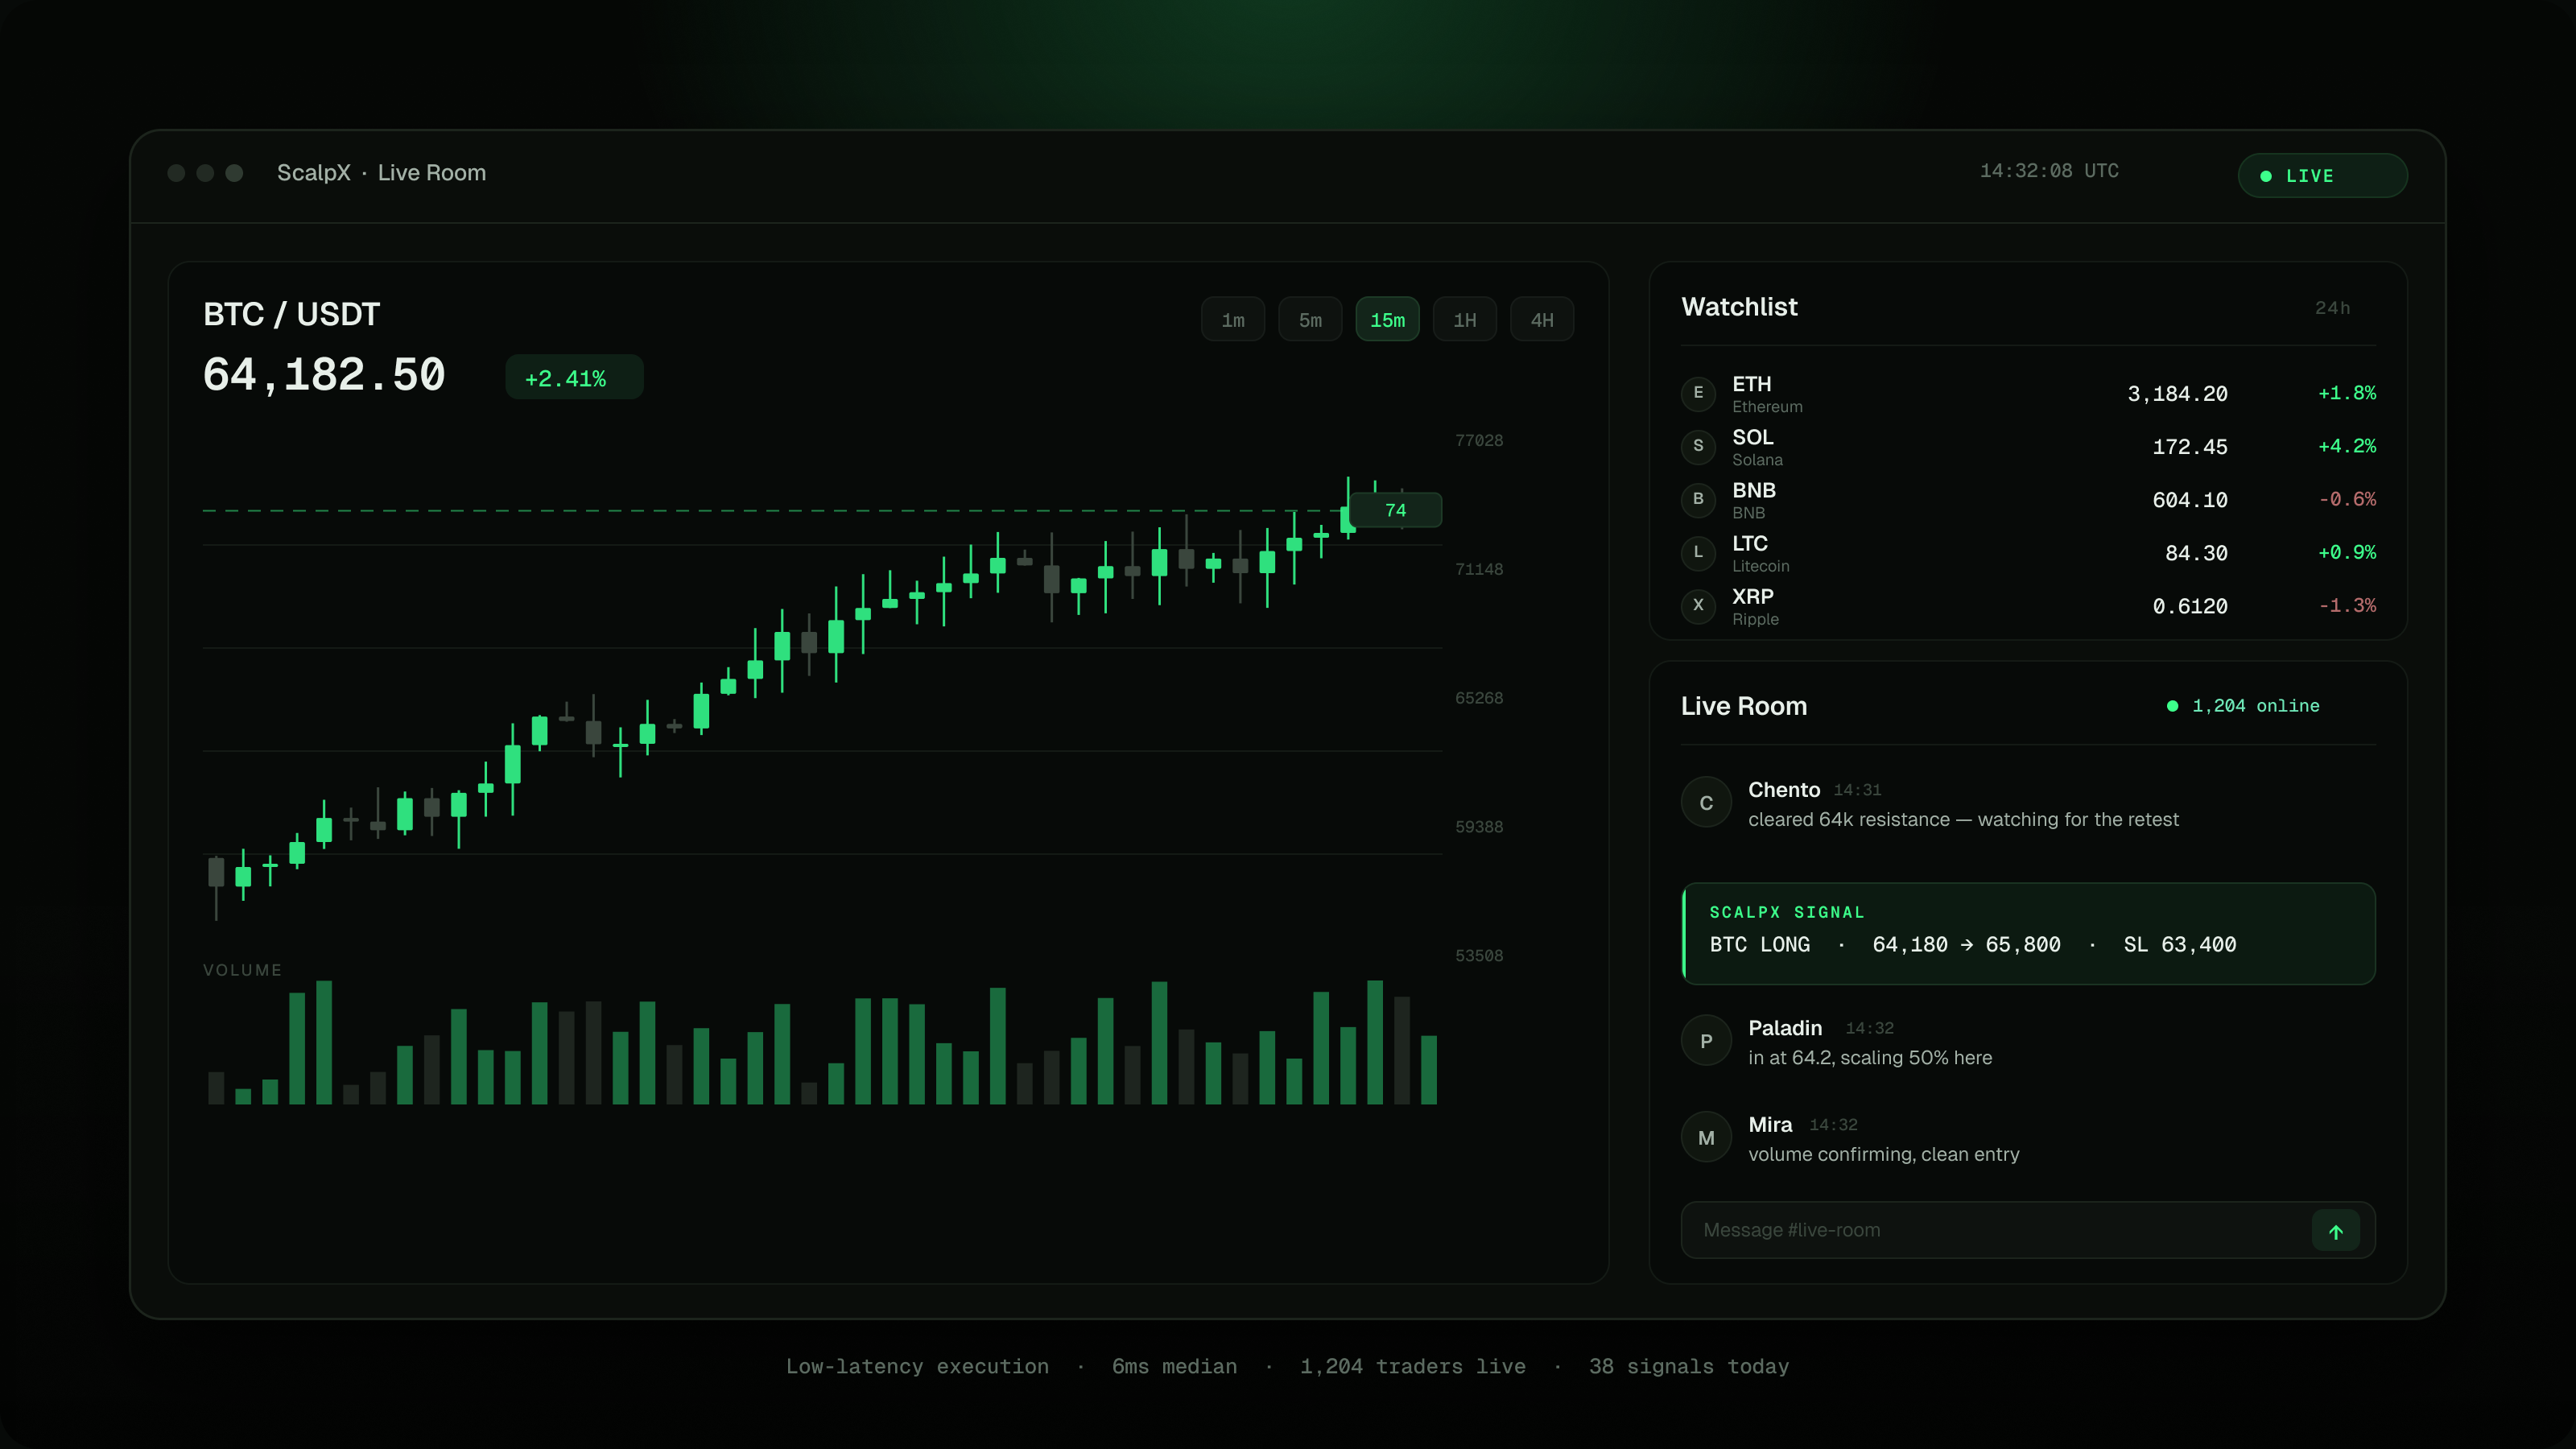The image size is (2576, 1449).
Task: Click the 65268 price axis label
Action: click(x=1478, y=698)
